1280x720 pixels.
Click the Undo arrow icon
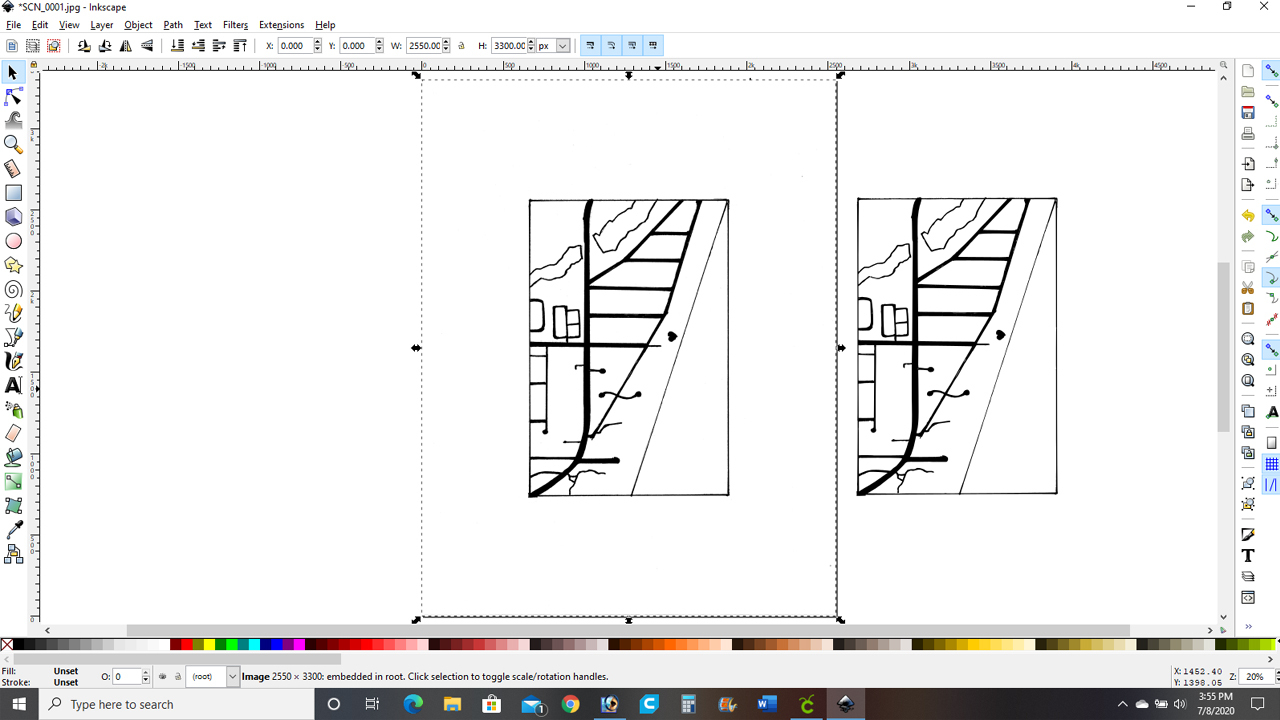(1248, 215)
